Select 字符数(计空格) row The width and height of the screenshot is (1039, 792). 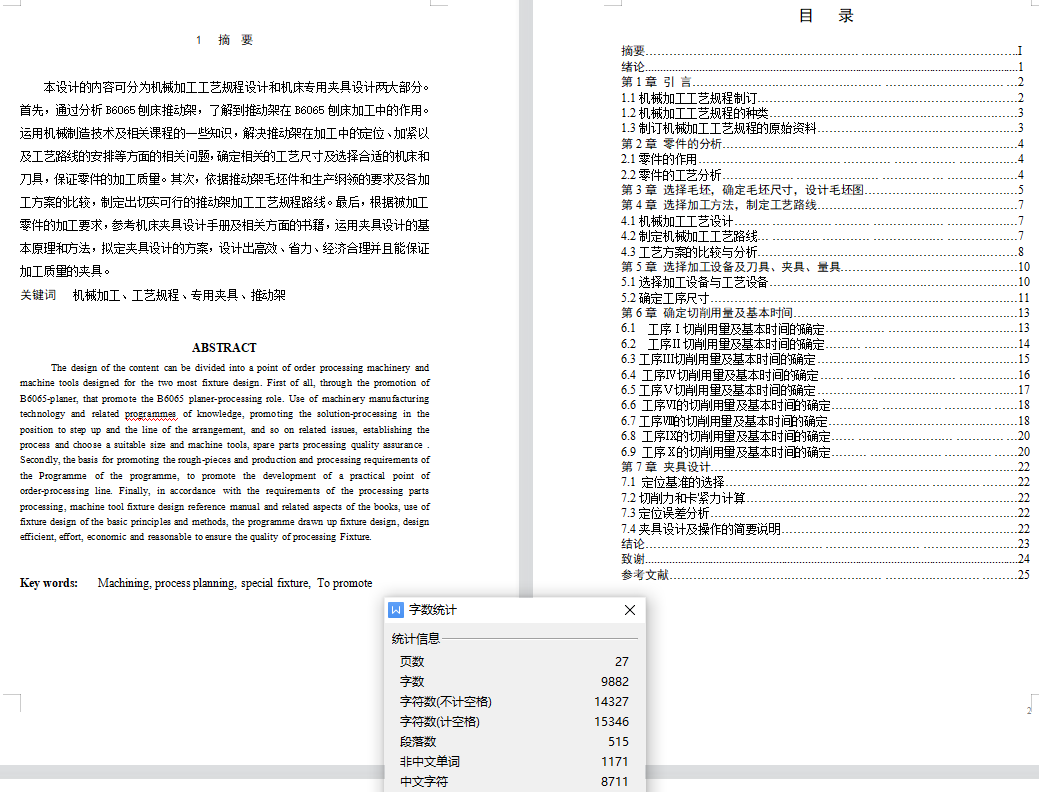514,721
